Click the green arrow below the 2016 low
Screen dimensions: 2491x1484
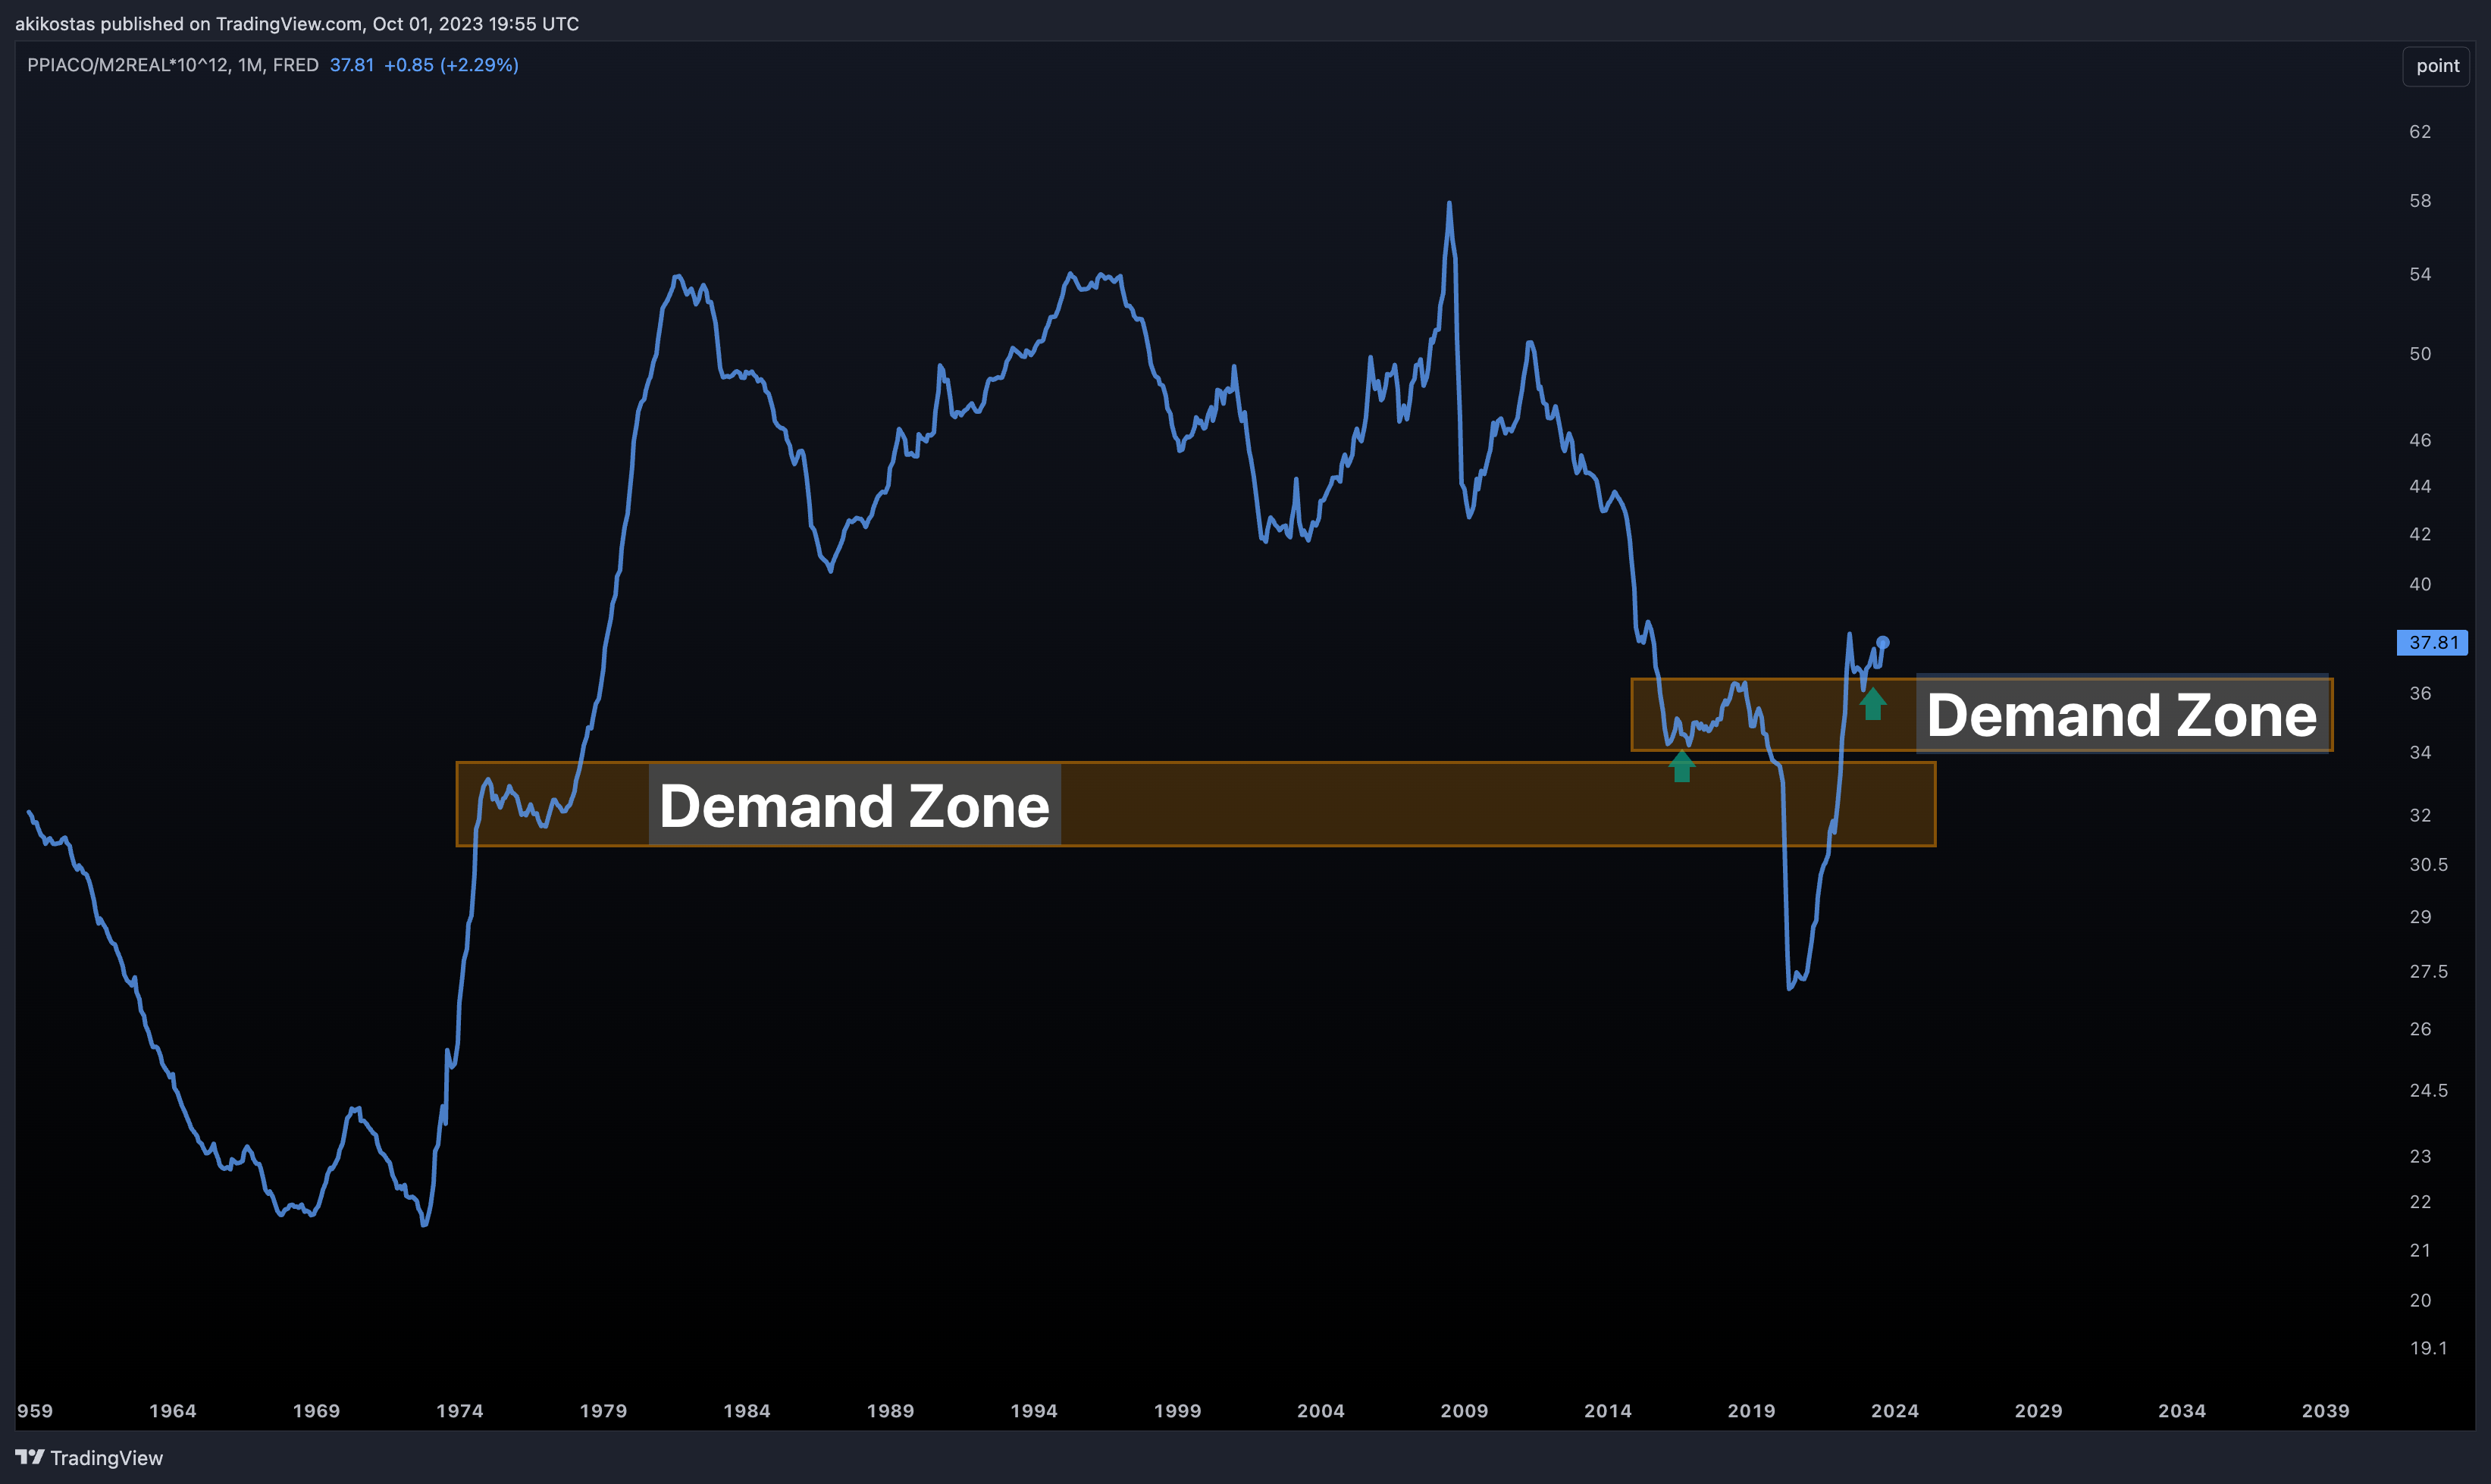[1682, 767]
